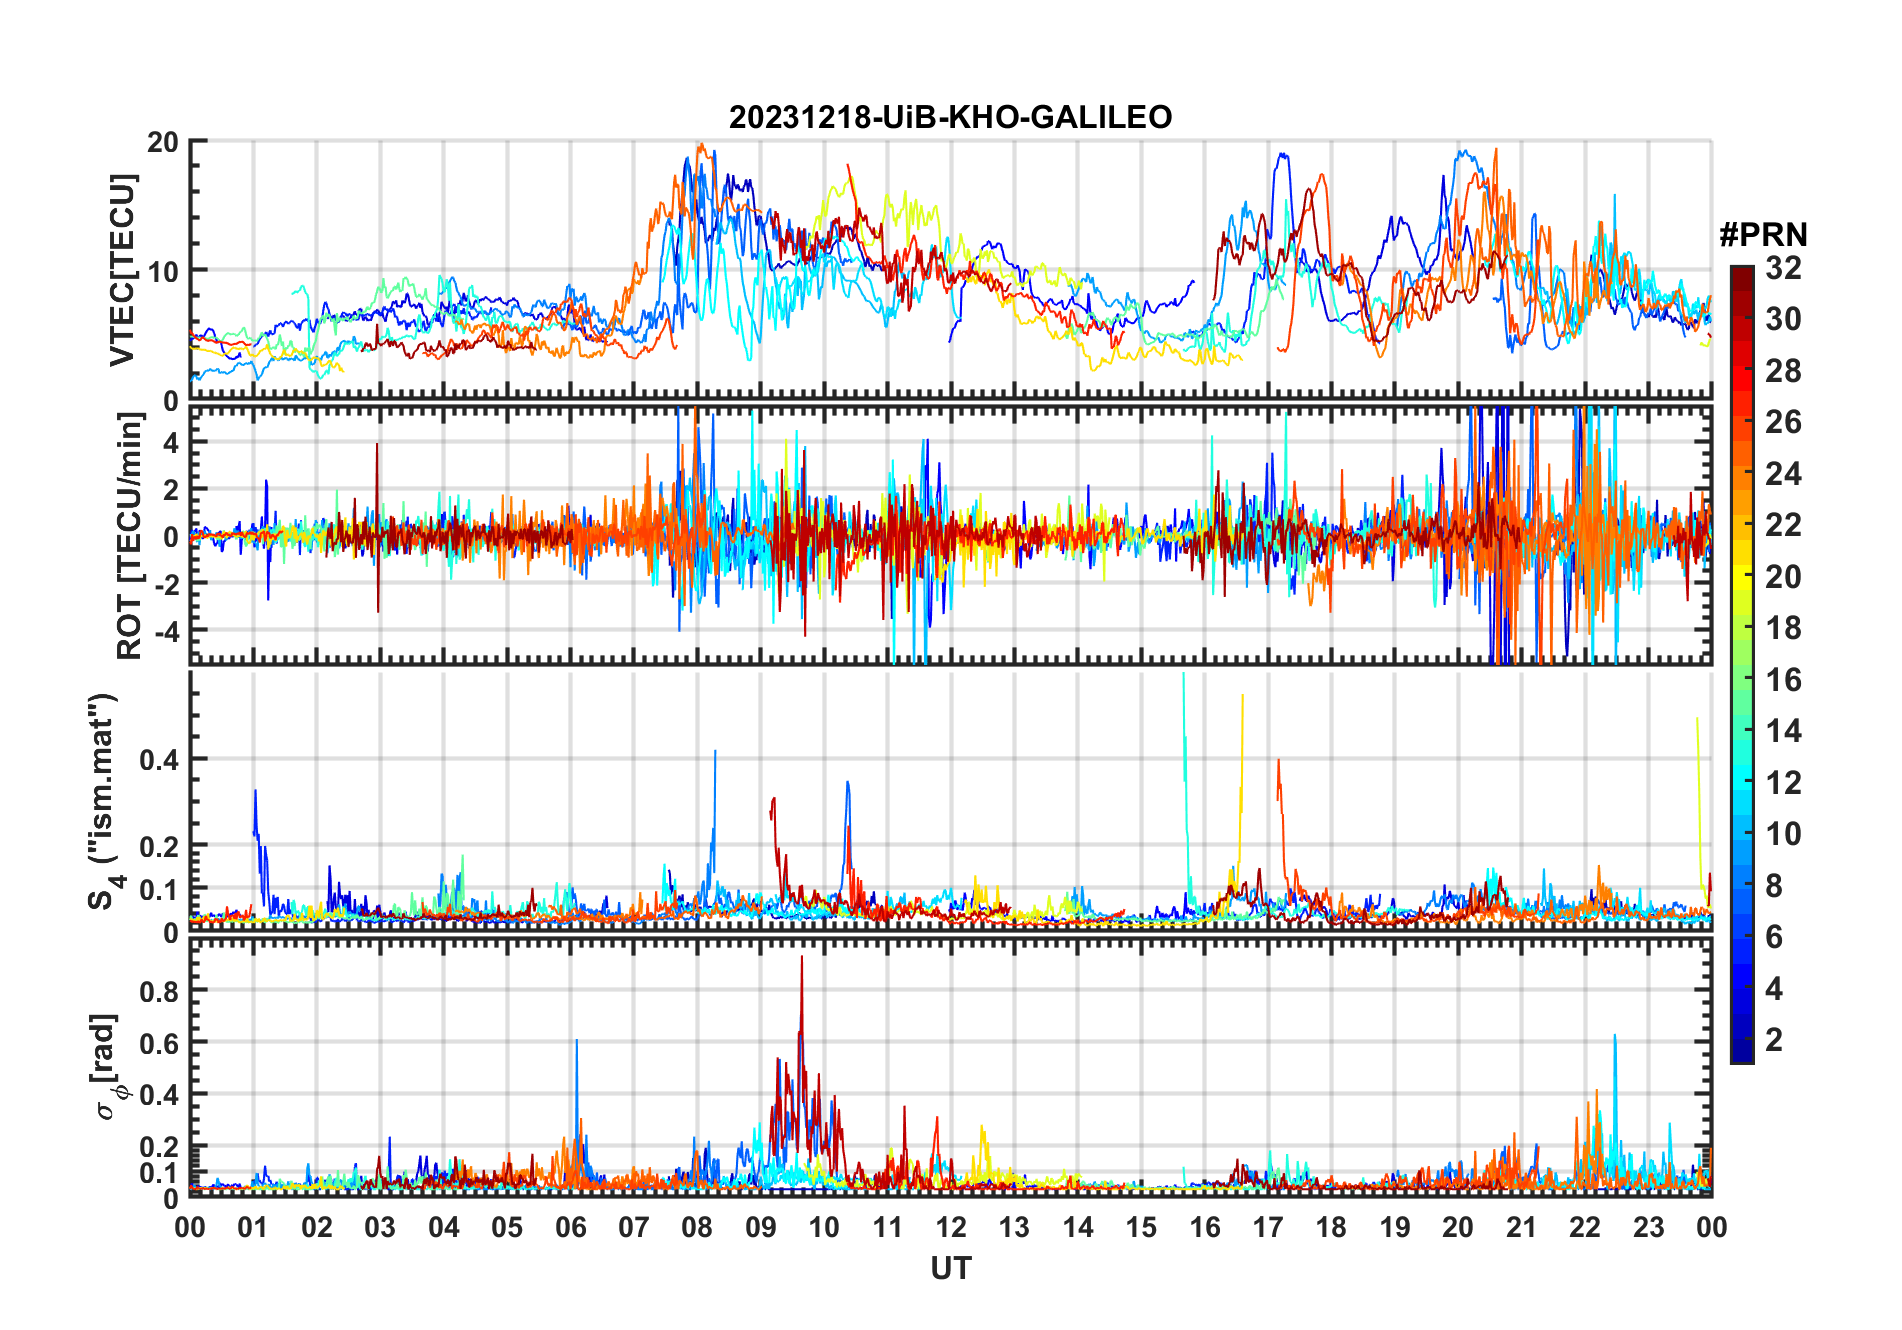Click the "01" hour label on the UT axis
The width and height of the screenshot is (1902, 1330).
[253, 1227]
